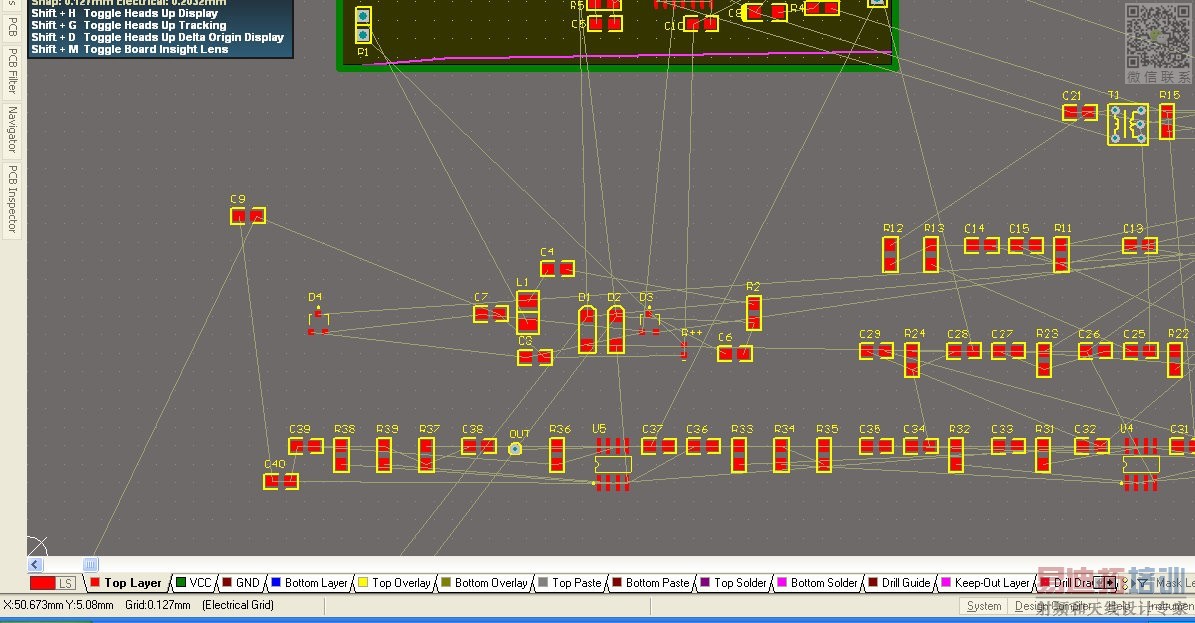Click the current layer red color box
Viewport: 1195px width, 623px height.
pos(43,583)
